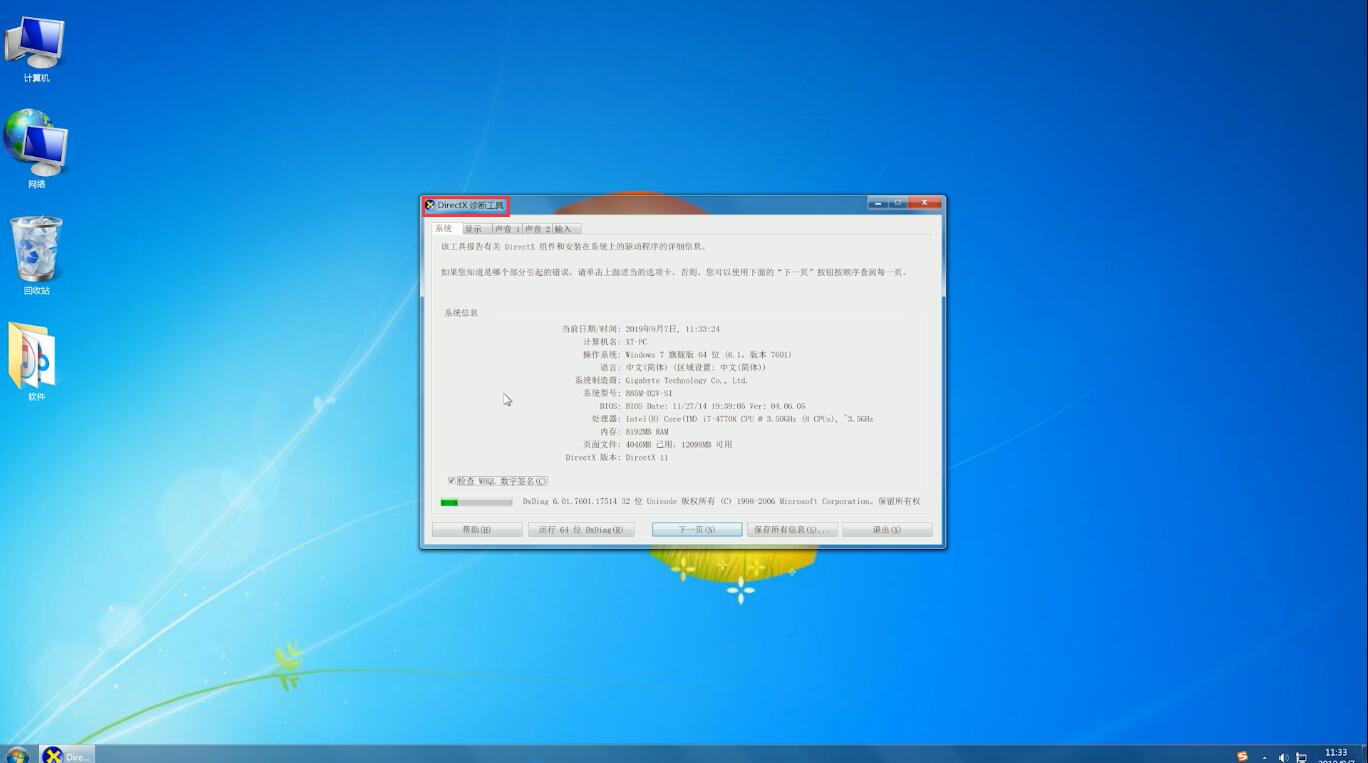This screenshot has height=763, width=1368.
Task: Click the Windows 7 旗舰版 64 位 line
Action: coord(709,355)
